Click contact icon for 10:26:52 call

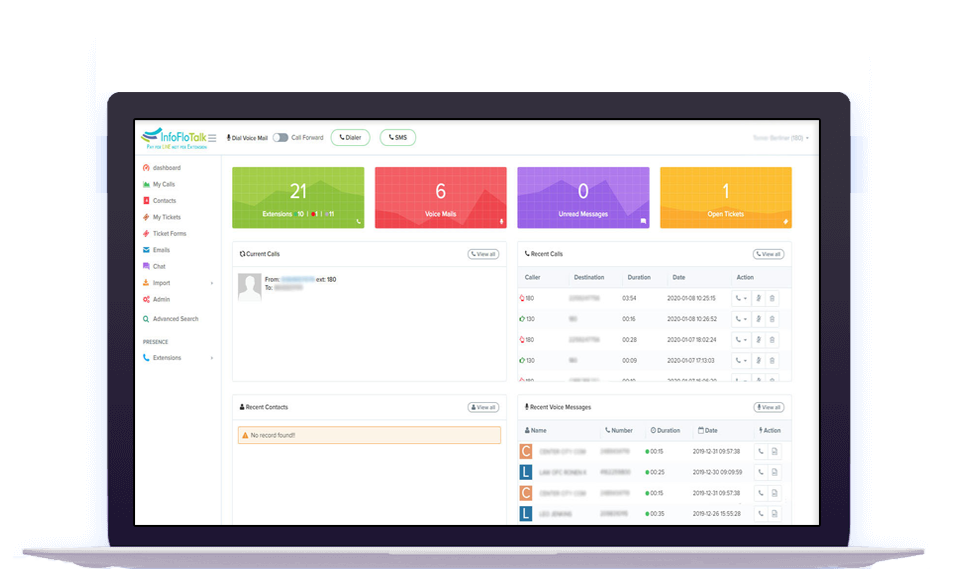758,319
